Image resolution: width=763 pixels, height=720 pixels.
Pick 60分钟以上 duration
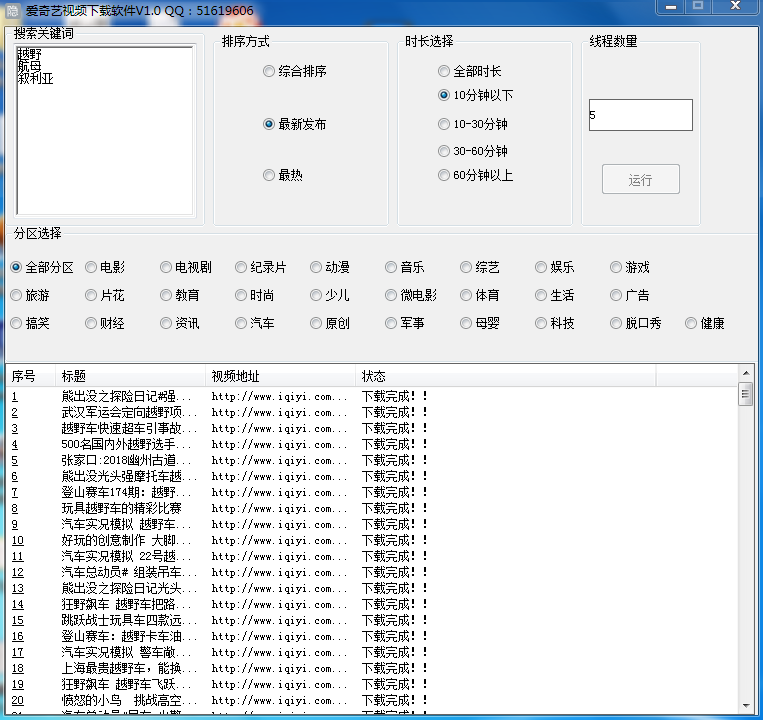[475, 175]
